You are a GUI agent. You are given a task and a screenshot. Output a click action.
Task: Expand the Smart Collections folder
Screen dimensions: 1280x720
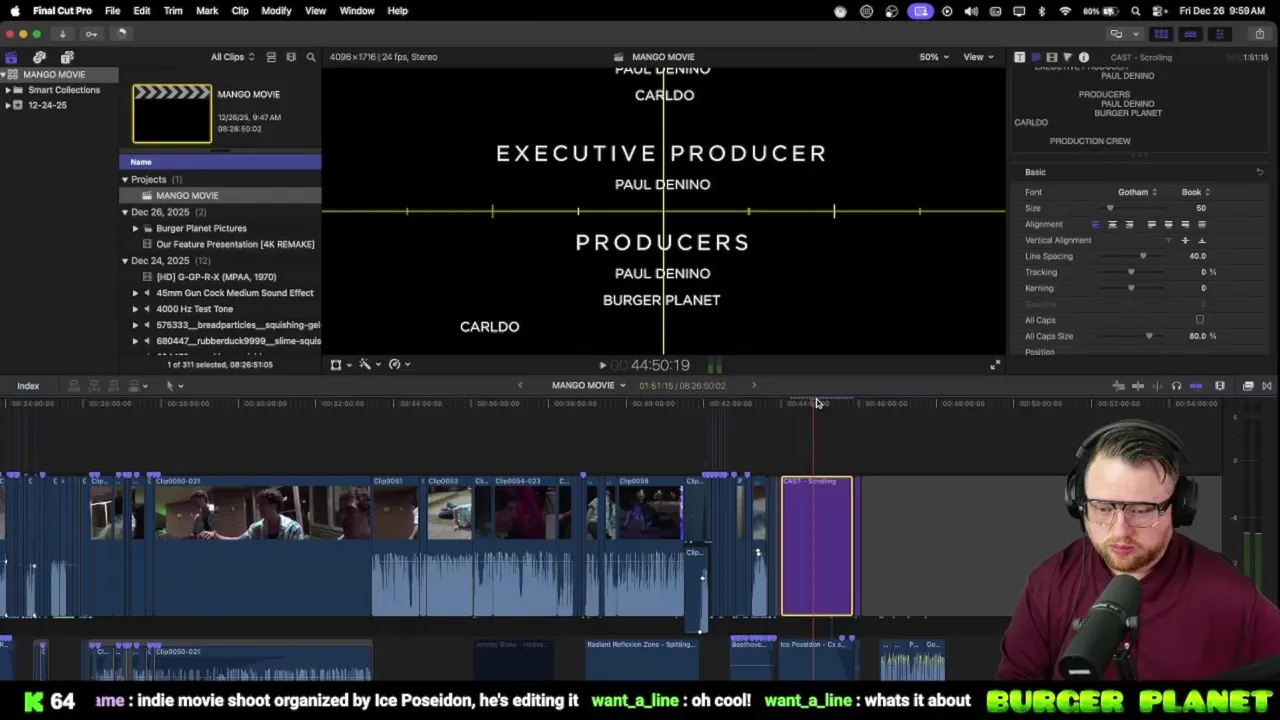tap(8, 90)
